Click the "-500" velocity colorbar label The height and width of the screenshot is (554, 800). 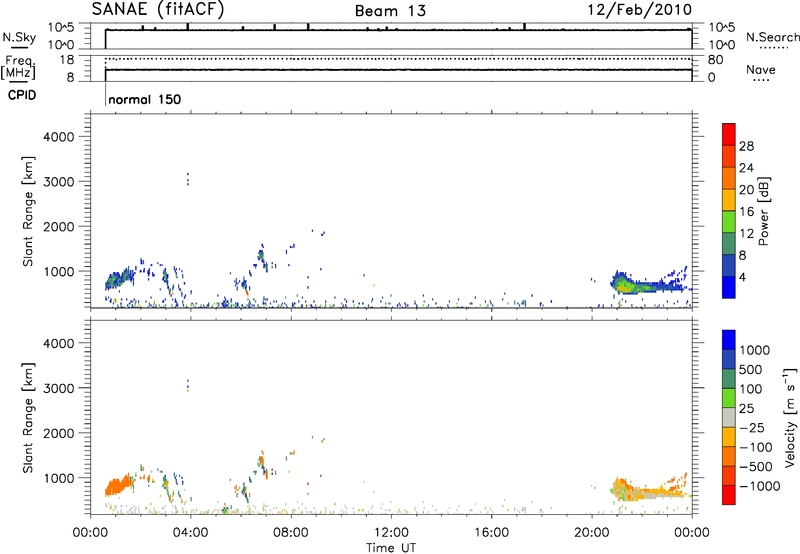(x=756, y=466)
